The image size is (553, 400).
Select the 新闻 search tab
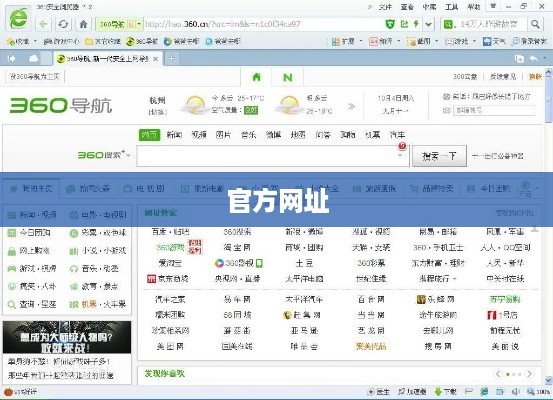coord(174,135)
